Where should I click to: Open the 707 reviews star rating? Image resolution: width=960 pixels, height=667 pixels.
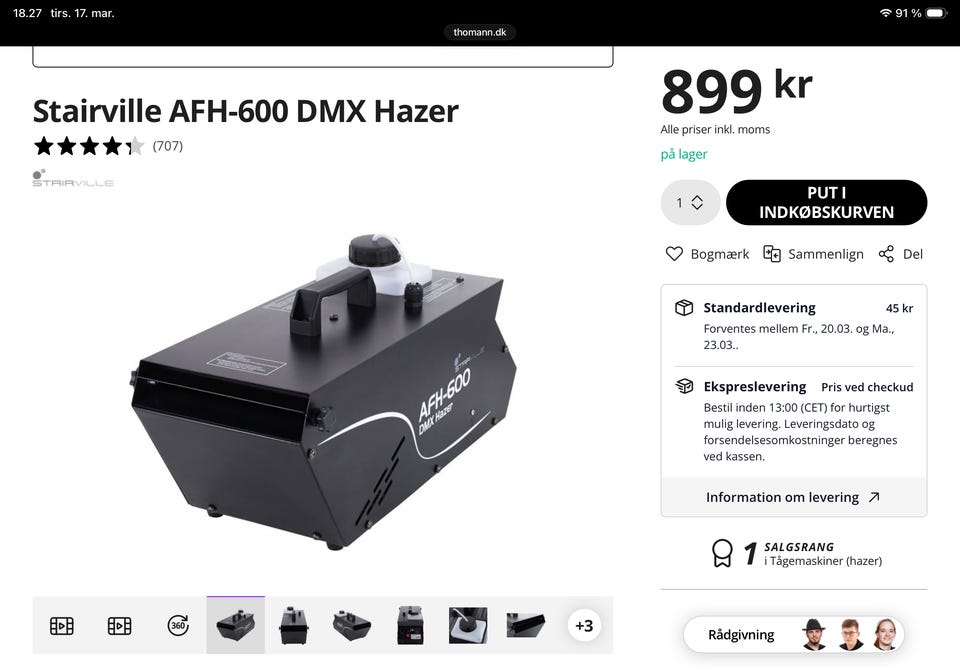[x=108, y=146]
